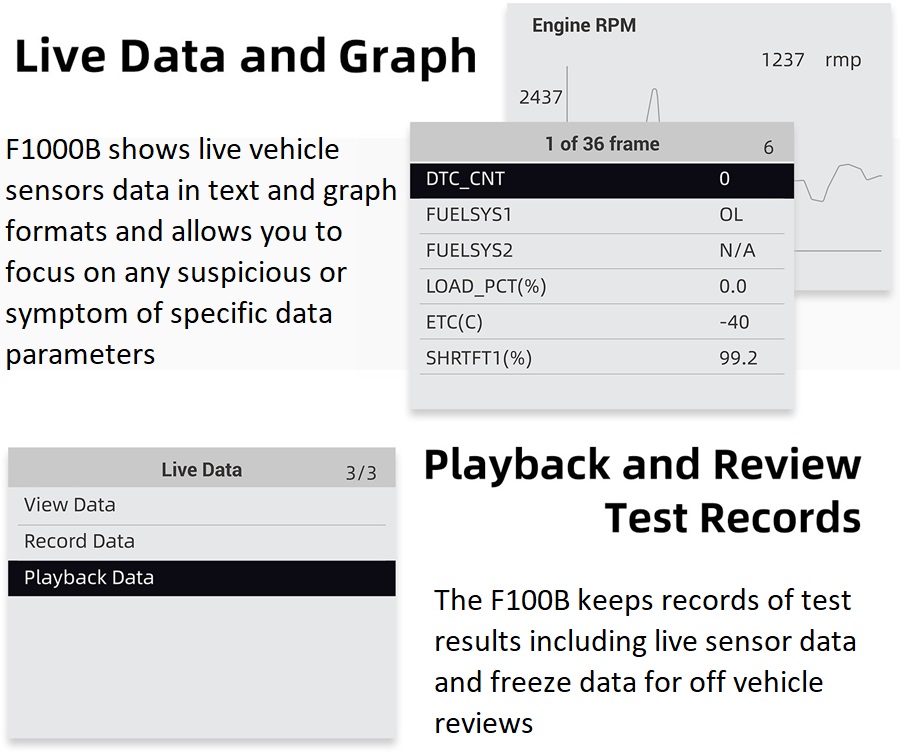Click the 3/3 page indicator
Screen dimensions: 900x752
(361, 473)
